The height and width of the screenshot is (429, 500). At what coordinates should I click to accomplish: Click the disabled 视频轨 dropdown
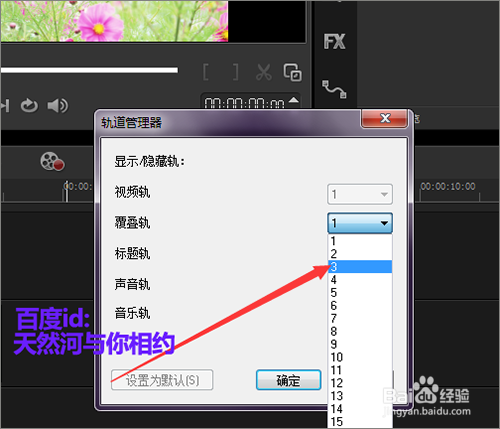360,194
